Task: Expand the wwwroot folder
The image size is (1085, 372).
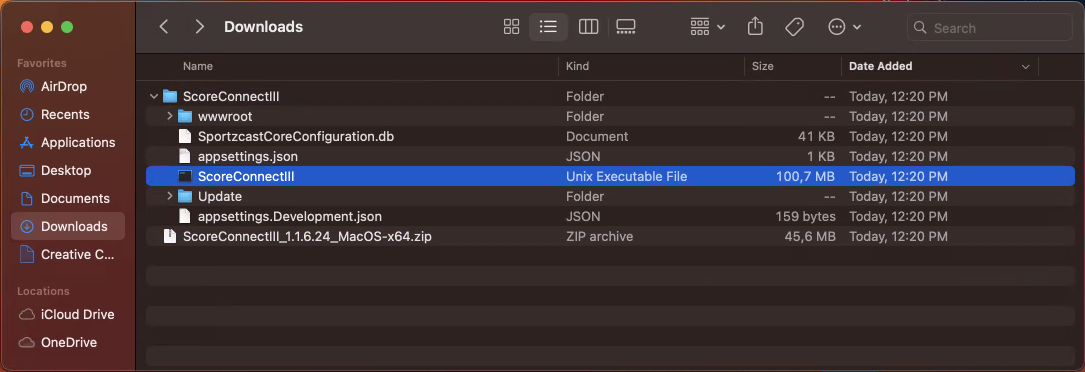Action: [x=170, y=116]
